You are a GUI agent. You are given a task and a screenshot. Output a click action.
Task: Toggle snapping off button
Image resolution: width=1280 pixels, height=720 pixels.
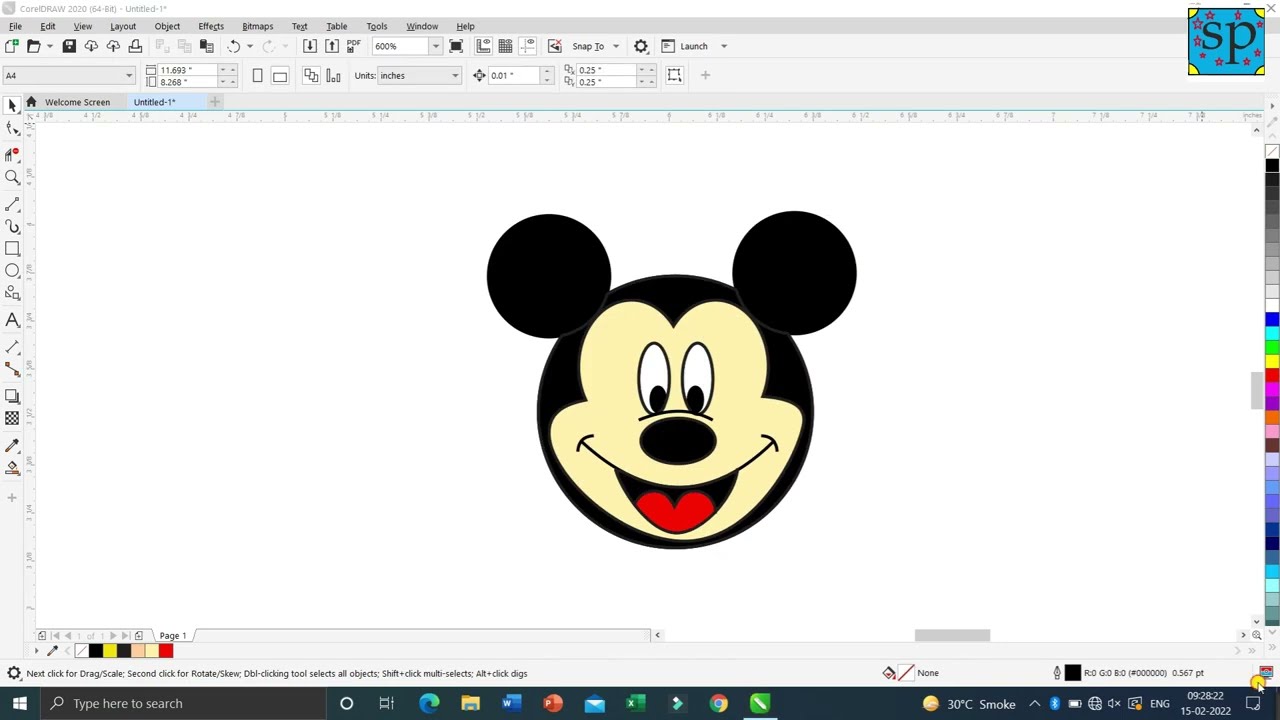pos(555,46)
